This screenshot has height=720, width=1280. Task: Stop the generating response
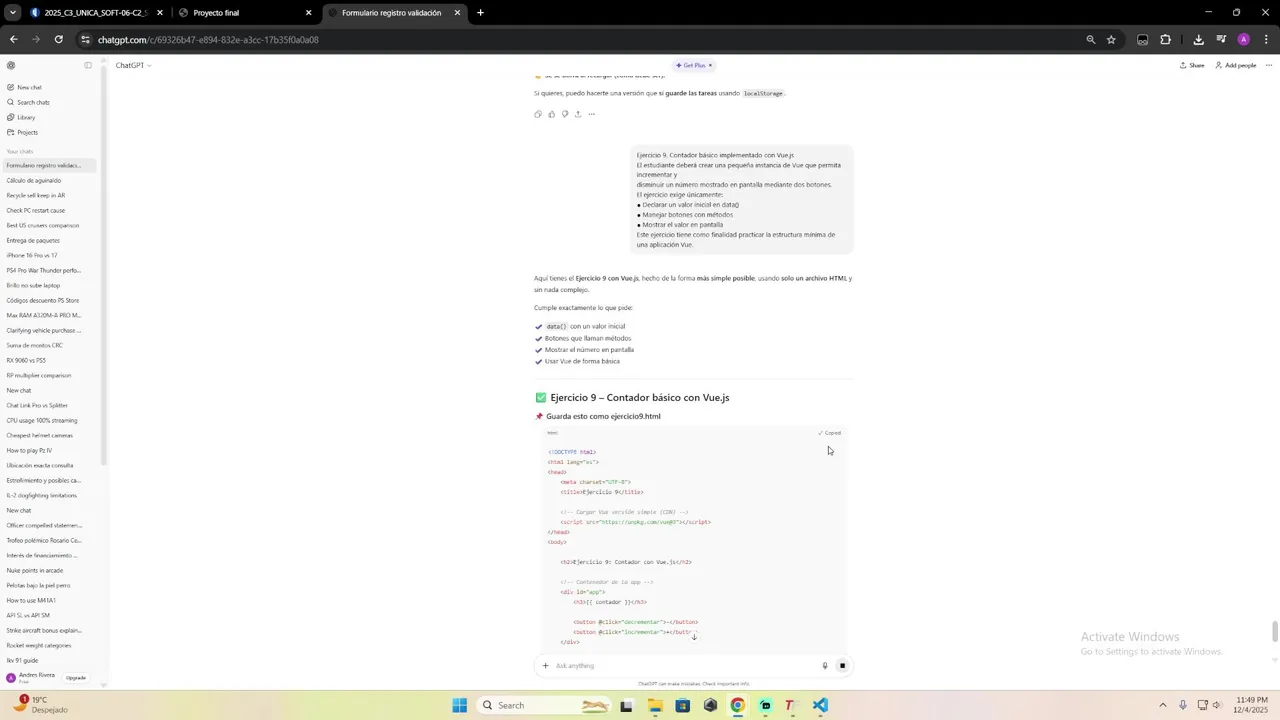pos(842,665)
